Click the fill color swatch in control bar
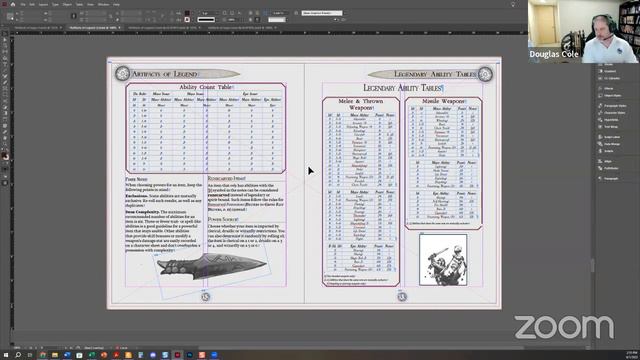Viewport: 640px width, 360px height. [x=187, y=13]
